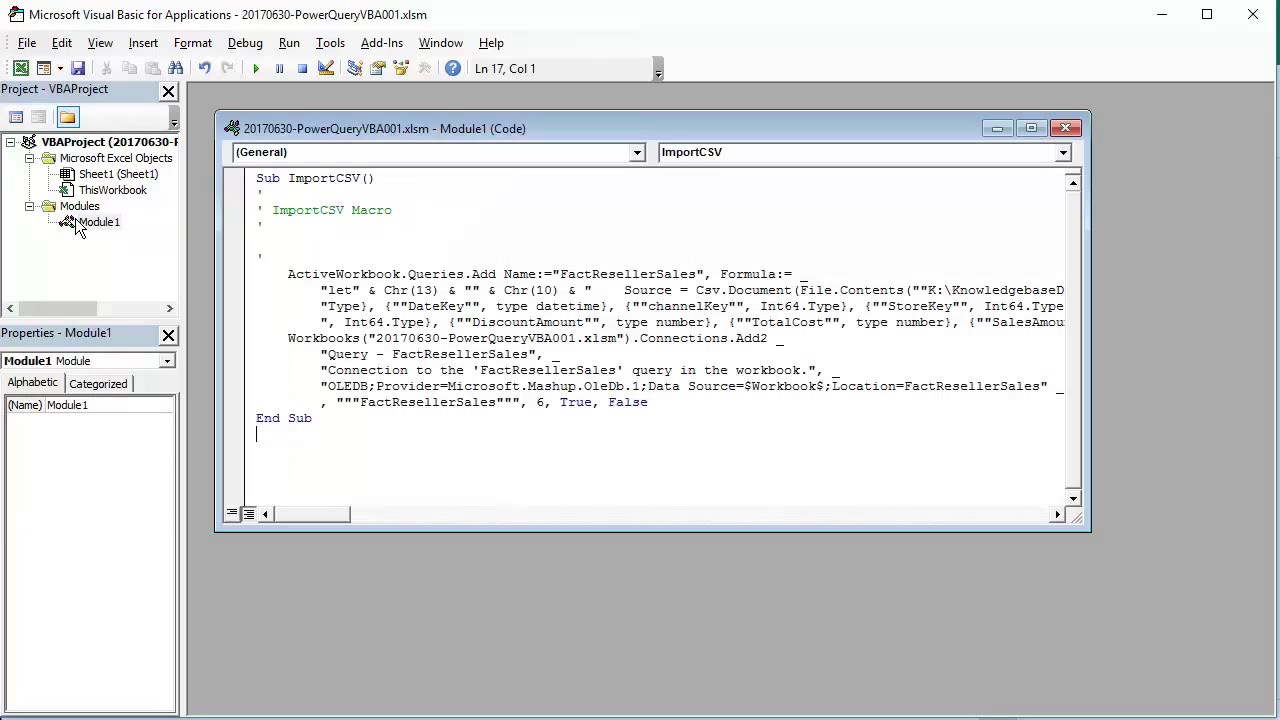Screen dimensions: 1280x720
Task: Select Sheet1 (Sheet1) in project tree
Action: click(x=118, y=174)
